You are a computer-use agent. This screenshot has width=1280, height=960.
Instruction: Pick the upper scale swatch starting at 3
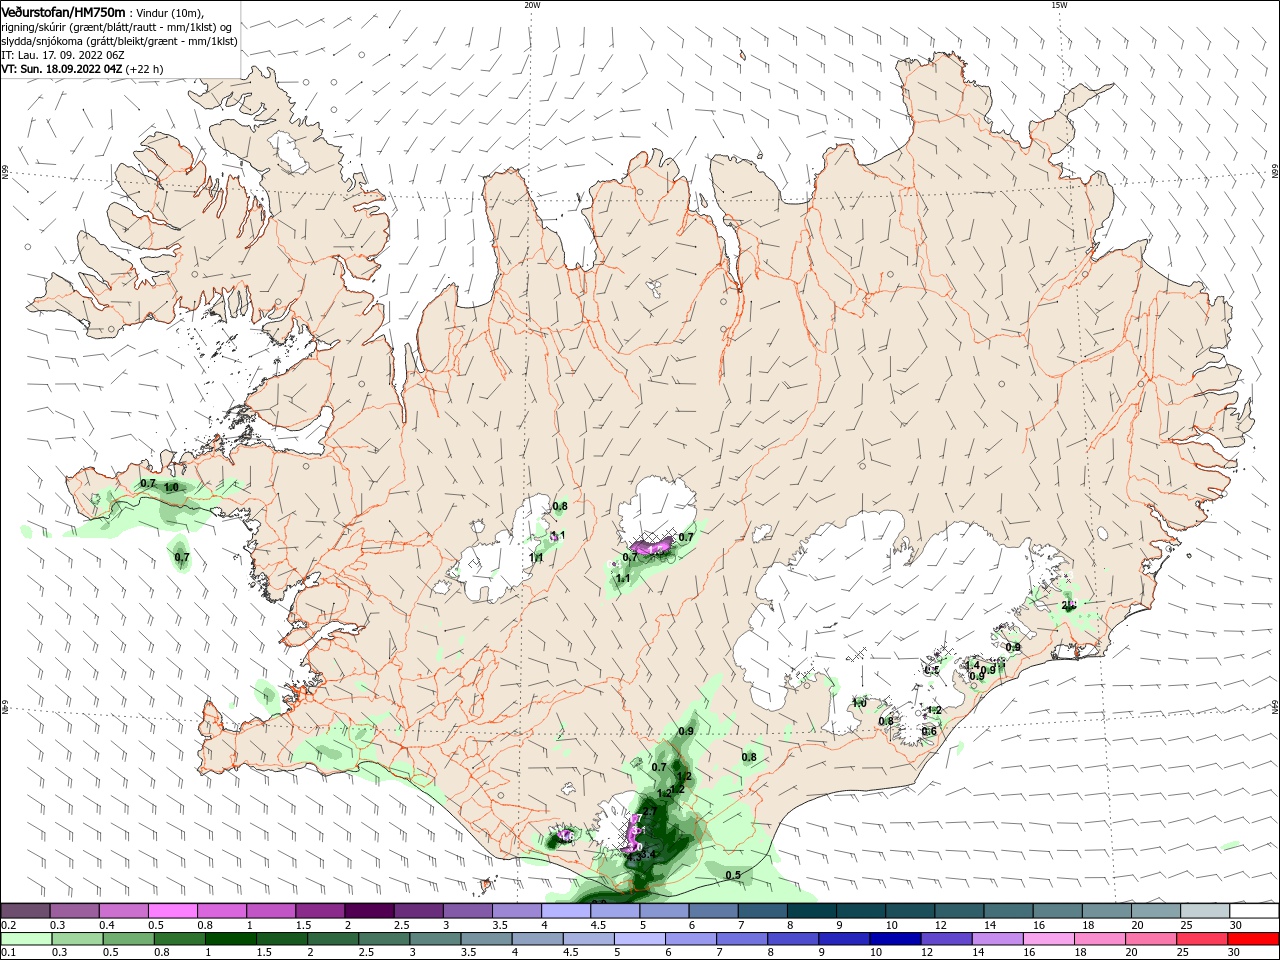pyautogui.click(x=468, y=911)
